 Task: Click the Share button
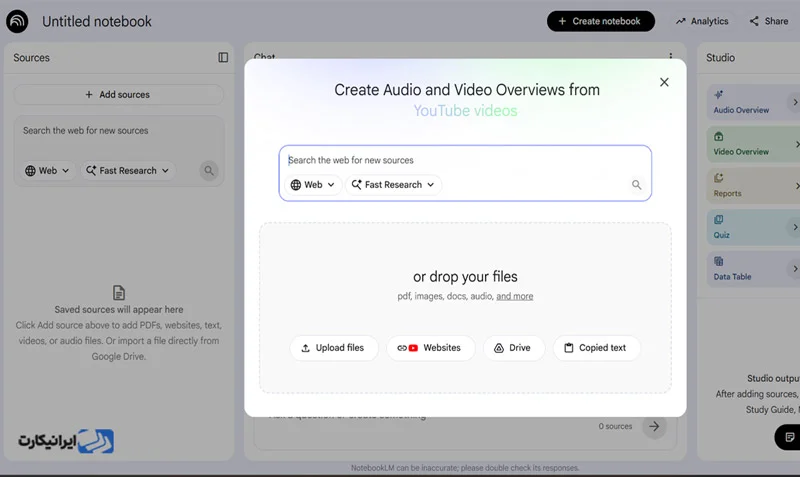[769, 21]
